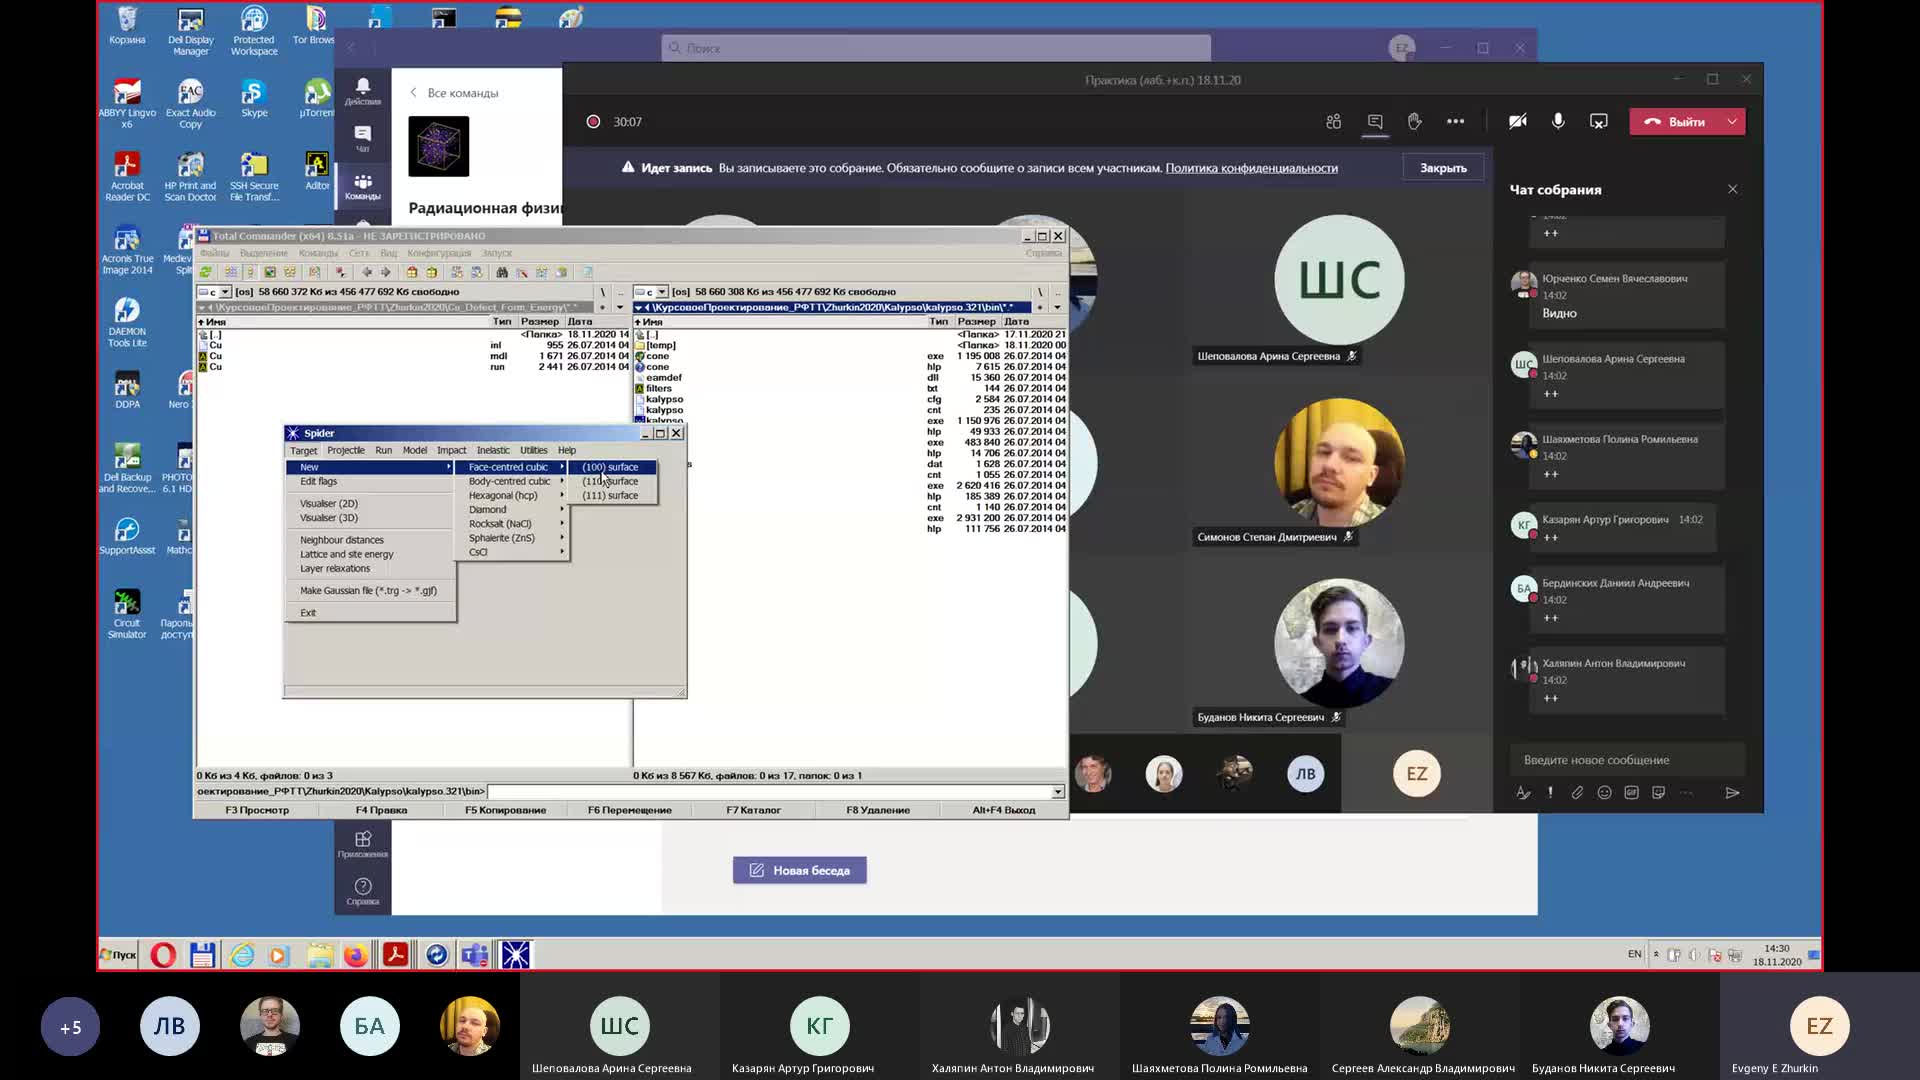Open Действия bell in Teams sidebar
Image resolution: width=1920 pixels, height=1080 pixels.
point(363,91)
